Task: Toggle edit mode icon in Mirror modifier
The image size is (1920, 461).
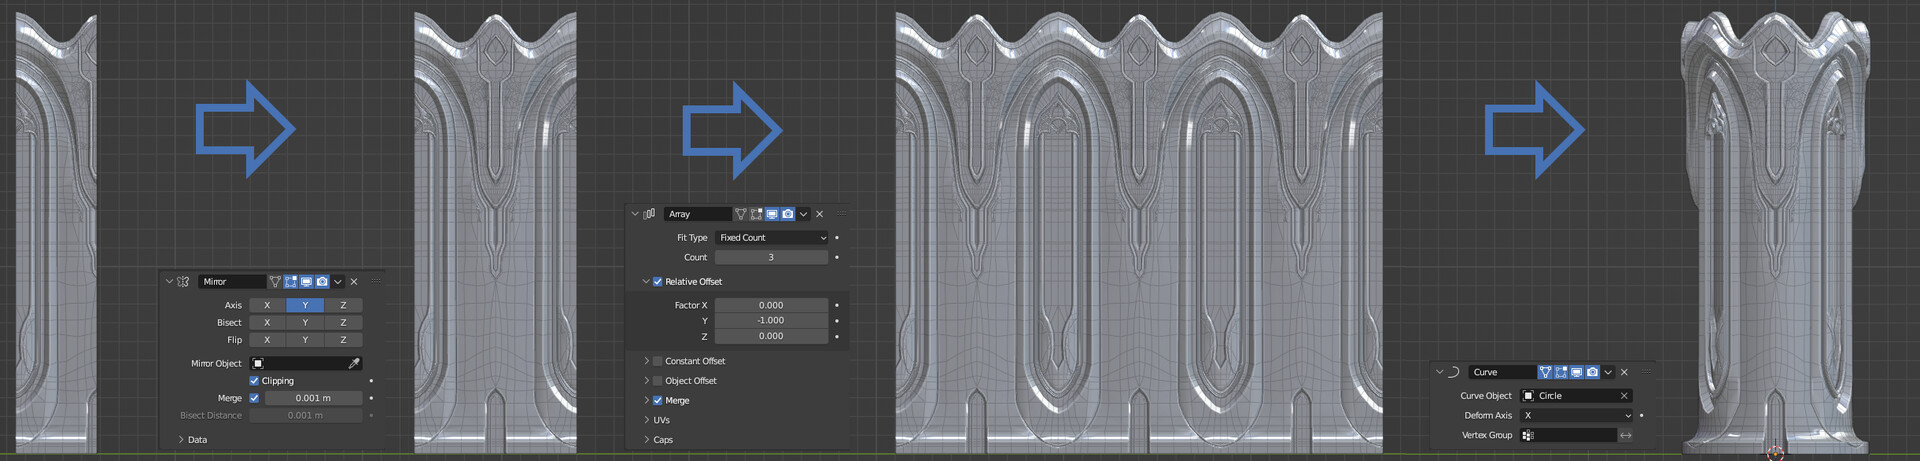Action: [291, 282]
